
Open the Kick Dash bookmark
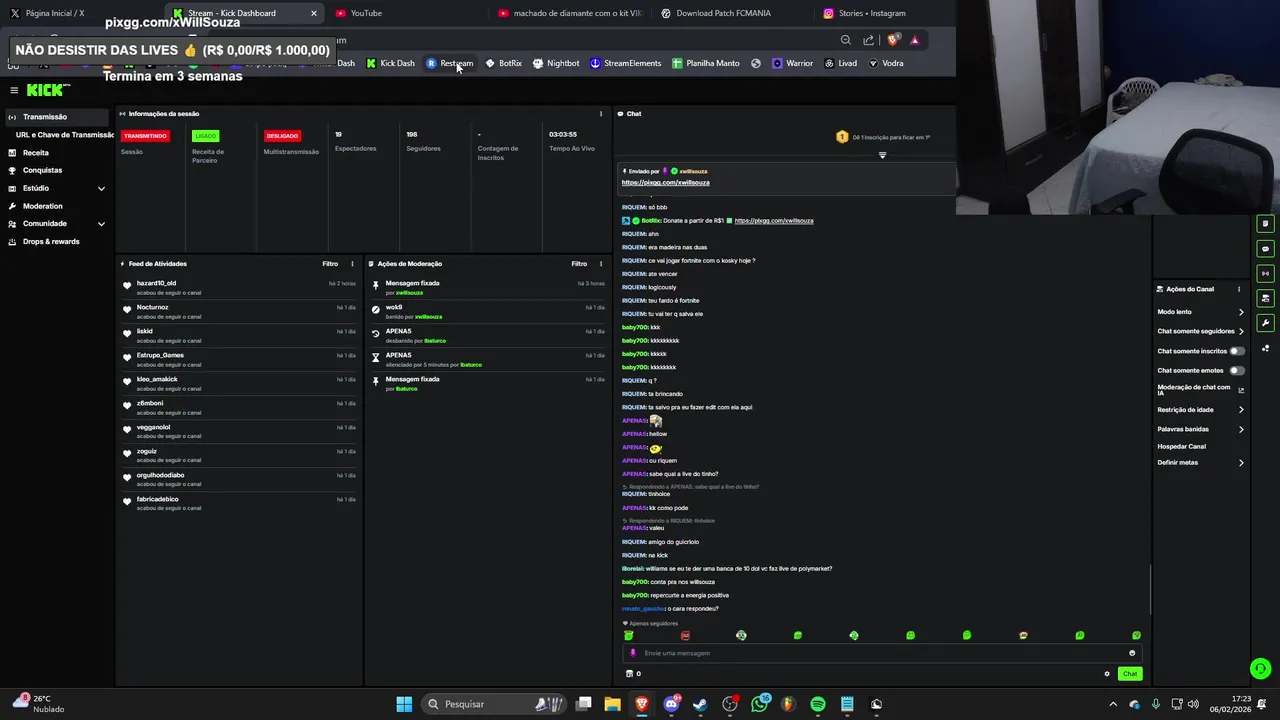(x=390, y=63)
